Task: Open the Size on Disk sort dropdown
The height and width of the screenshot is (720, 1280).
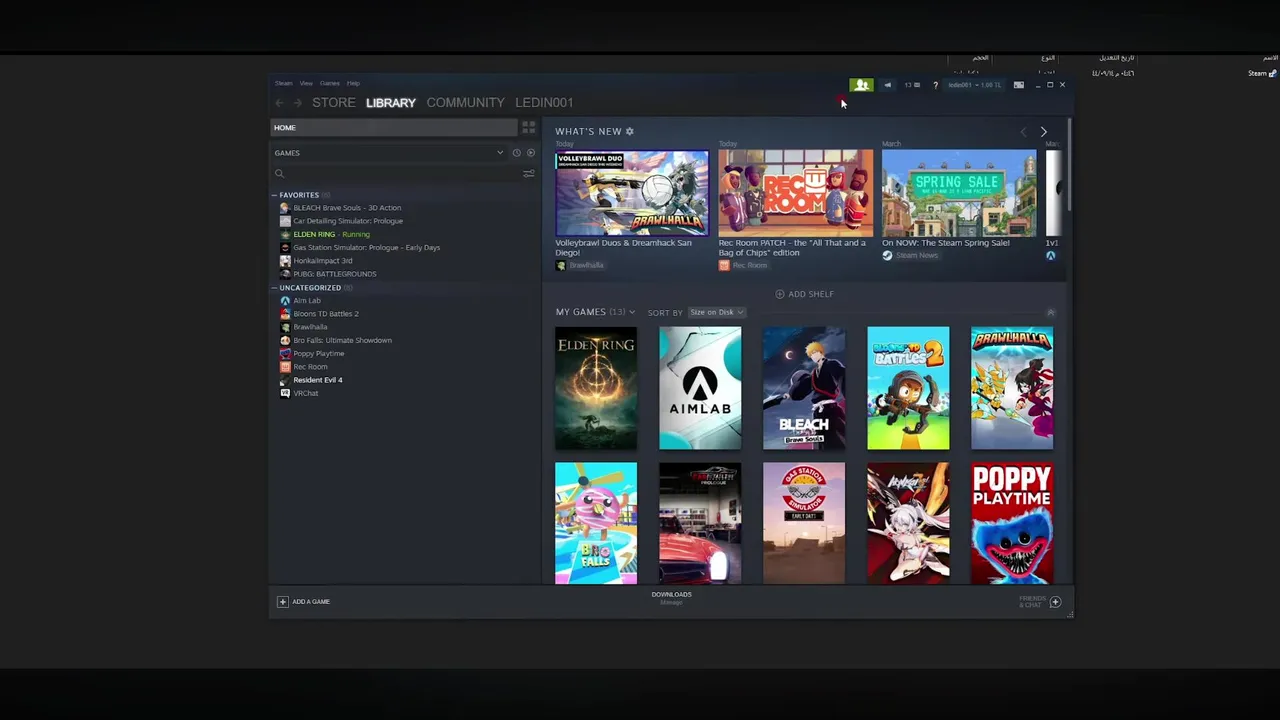Action: pyautogui.click(x=716, y=312)
